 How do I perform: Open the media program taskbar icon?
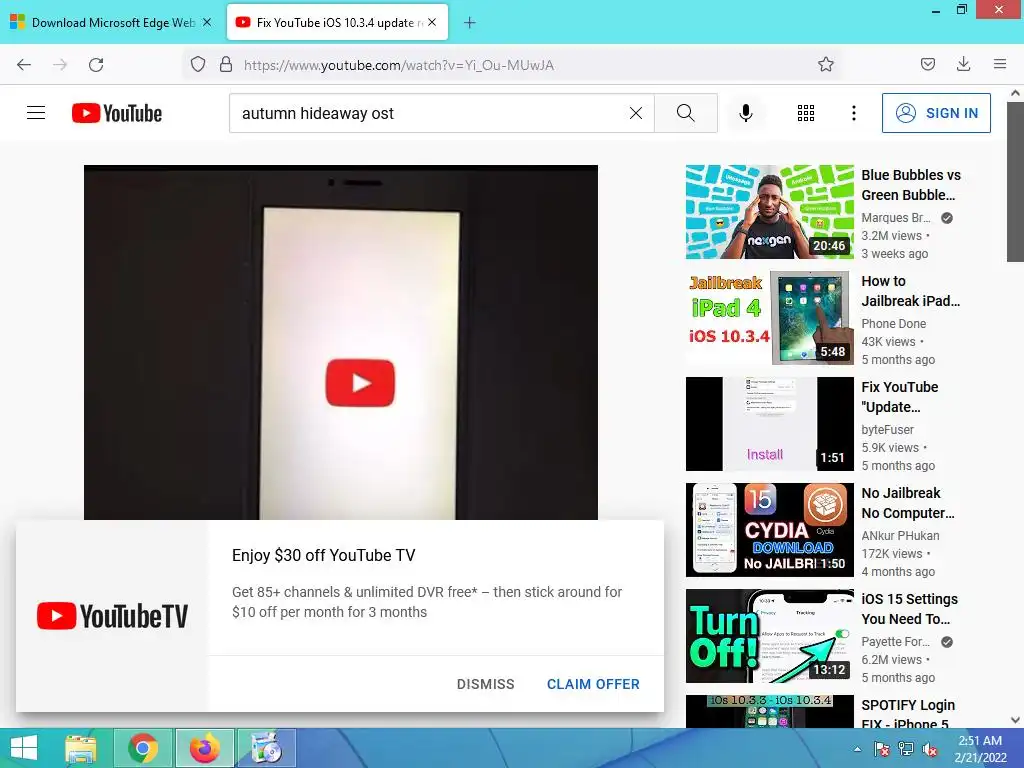tap(266, 748)
